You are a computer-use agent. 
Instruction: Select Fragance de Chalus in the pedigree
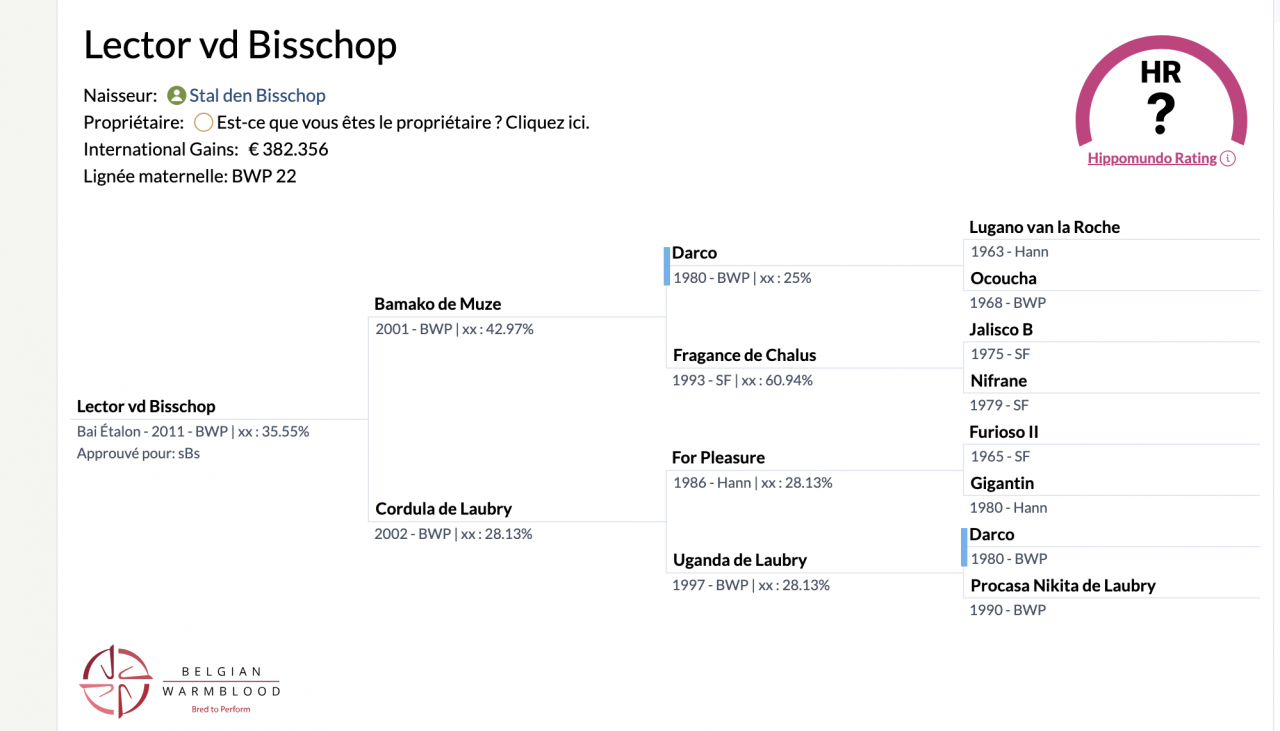click(744, 355)
